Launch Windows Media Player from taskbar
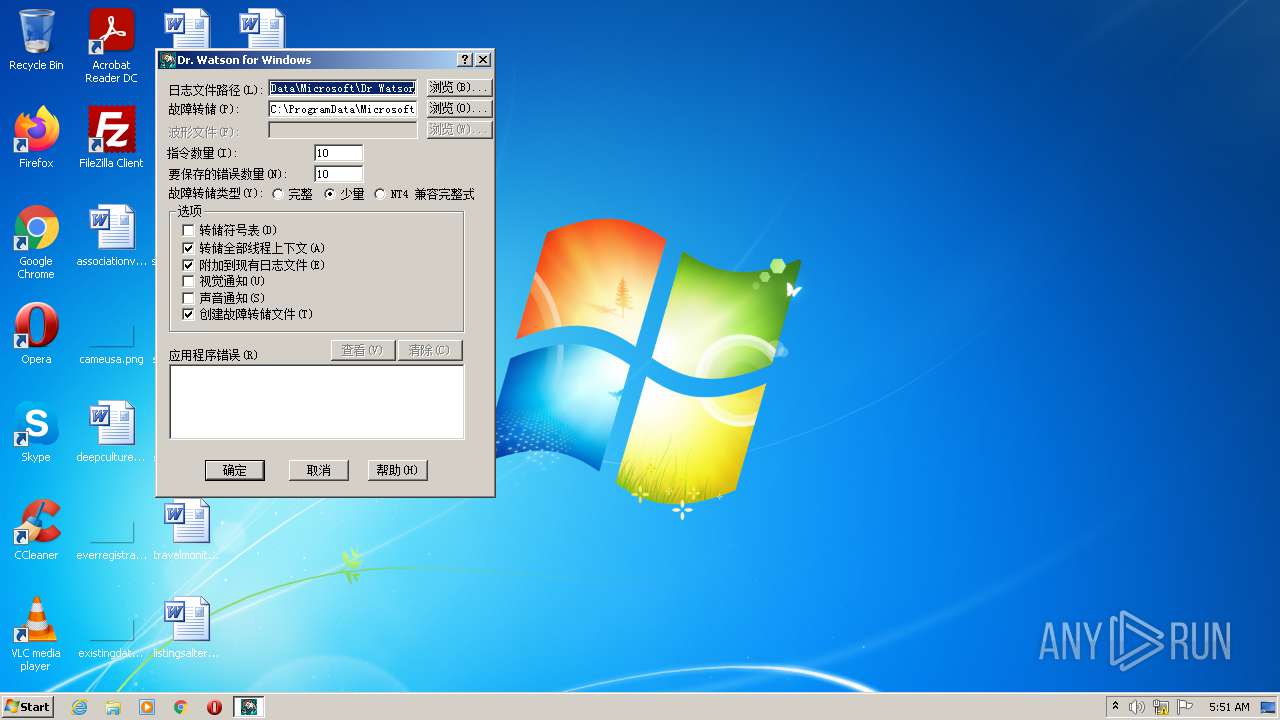 point(147,707)
